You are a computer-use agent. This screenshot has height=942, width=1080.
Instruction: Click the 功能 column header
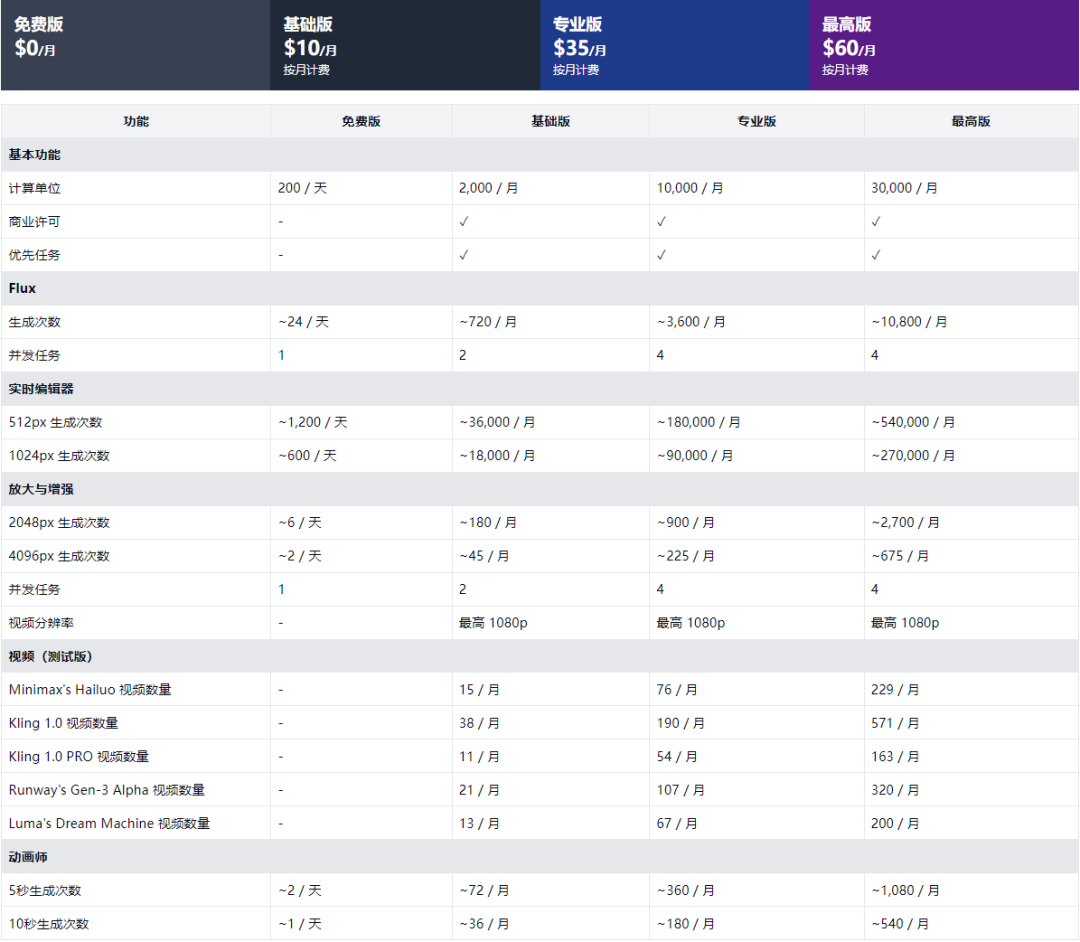(136, 121)
